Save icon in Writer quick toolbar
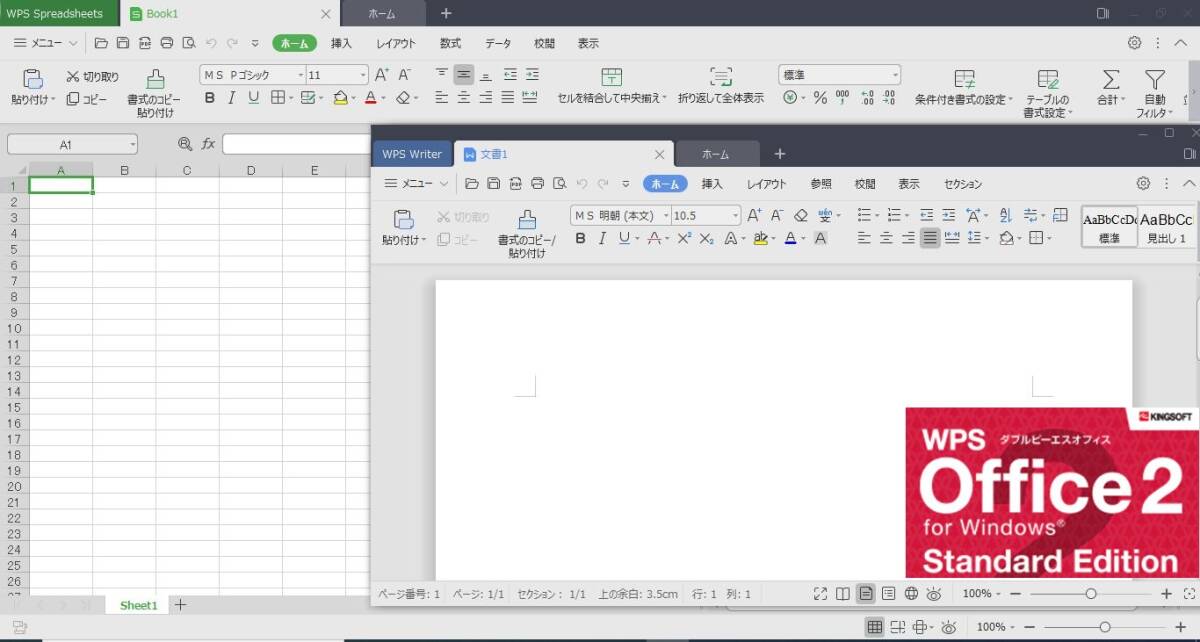Image resolution: width=1200 pixels, height=642 pixels. tap(493, 184)
